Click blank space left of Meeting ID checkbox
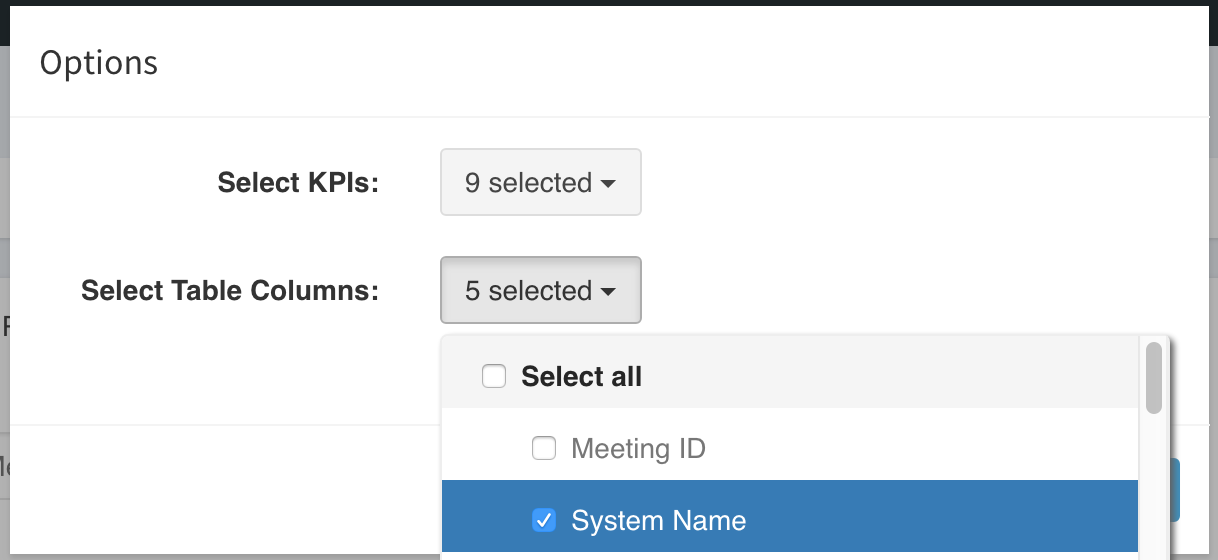Image resolution: width=1218 pixels, height=560 pixels. (x=486, y=449)
